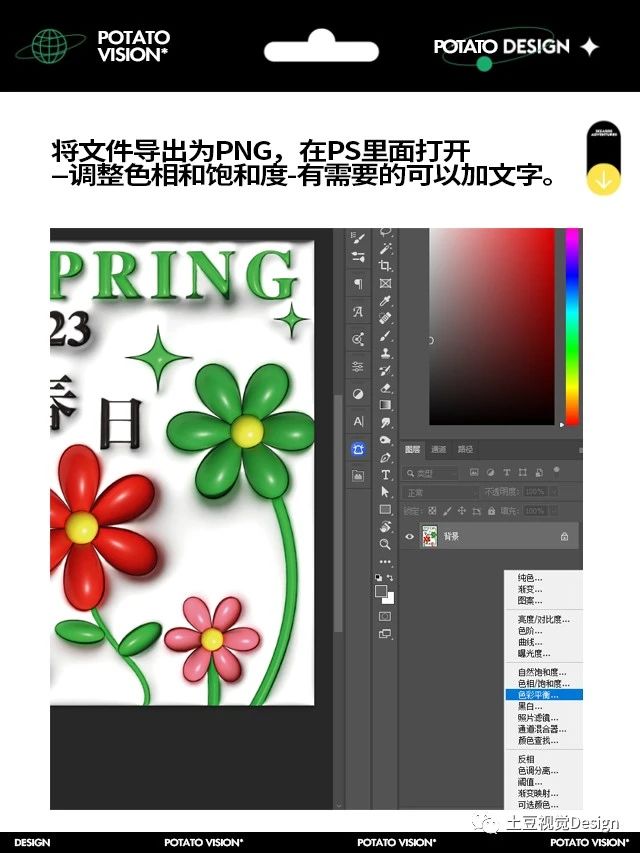Toggle type layer filter

(507, 472)
